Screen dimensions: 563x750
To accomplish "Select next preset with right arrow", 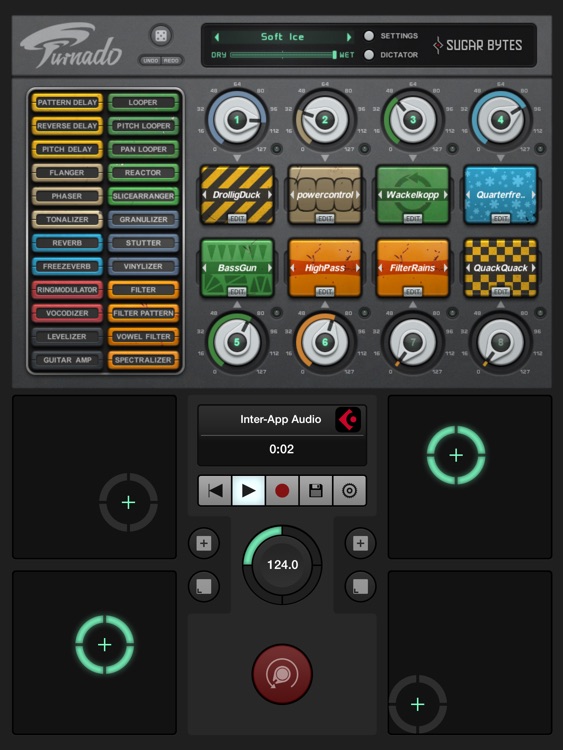I will (349, 37).
